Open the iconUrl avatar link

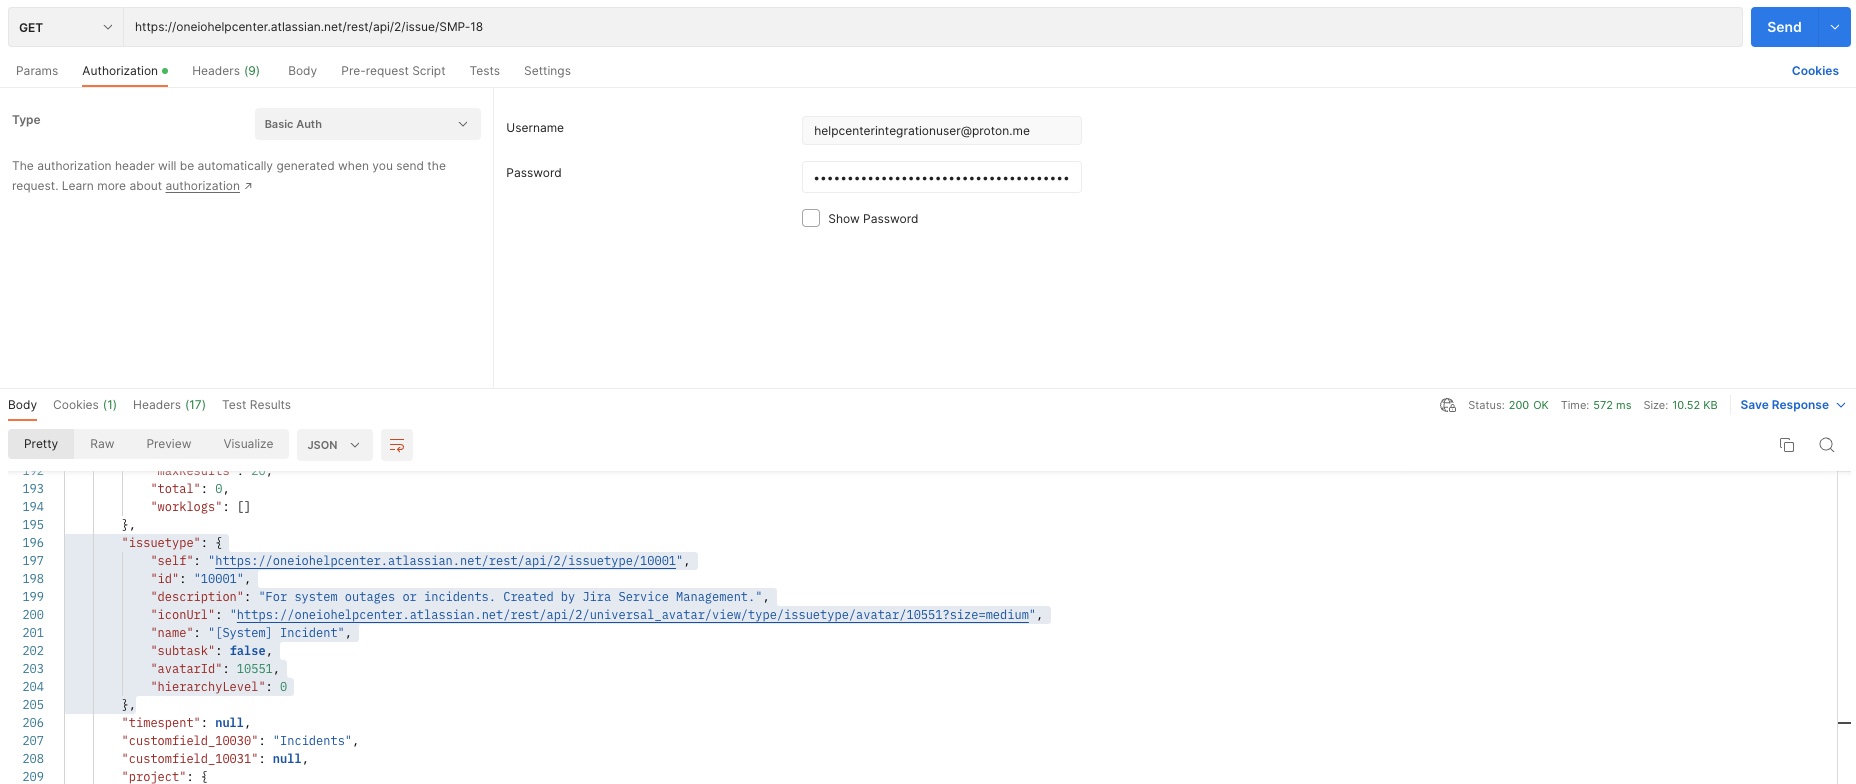pyautogui.click(x=633, y=615)
